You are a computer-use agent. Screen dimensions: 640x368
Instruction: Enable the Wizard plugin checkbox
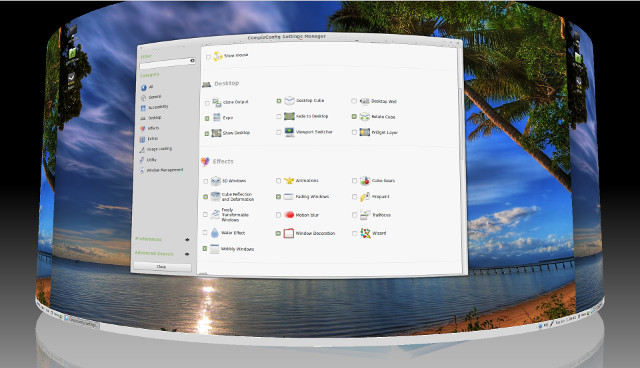coord(354,233)
